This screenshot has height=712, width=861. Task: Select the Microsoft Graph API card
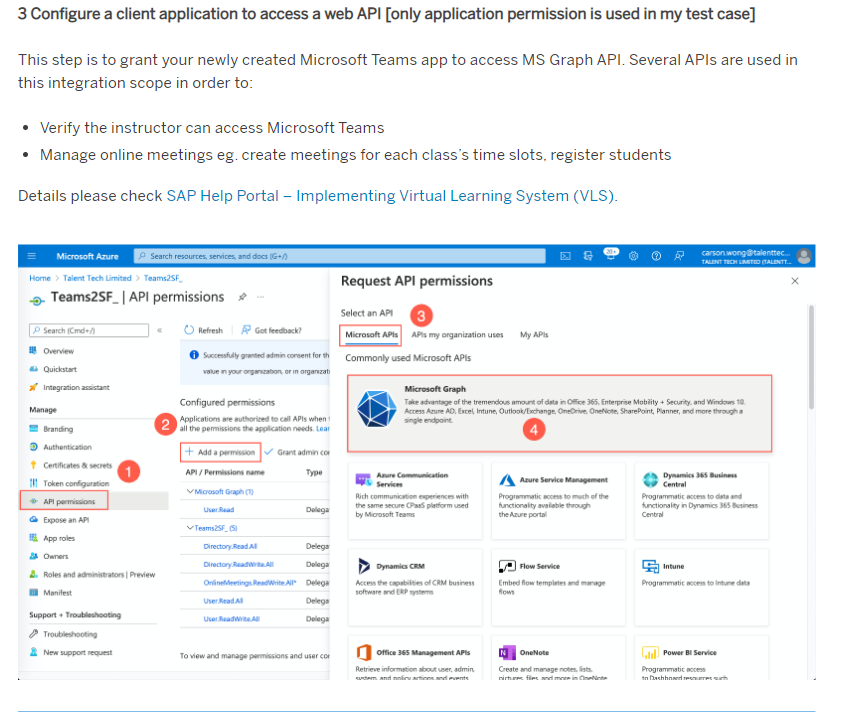pos(560,413)
